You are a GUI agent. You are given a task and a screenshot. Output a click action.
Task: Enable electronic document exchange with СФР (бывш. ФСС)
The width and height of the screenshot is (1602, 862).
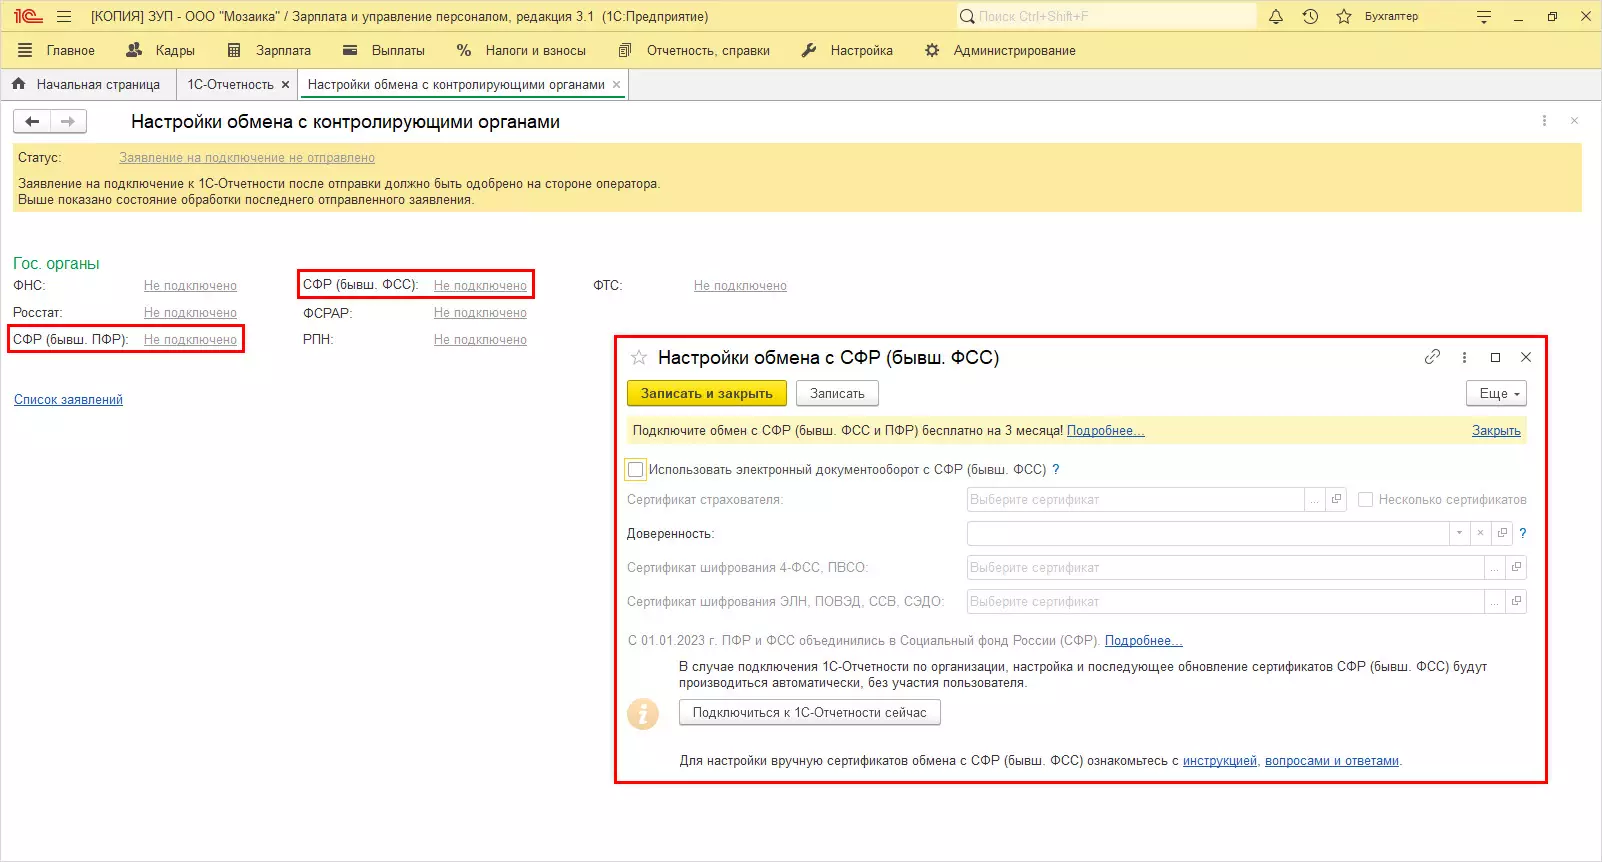[x=636, y=469]
